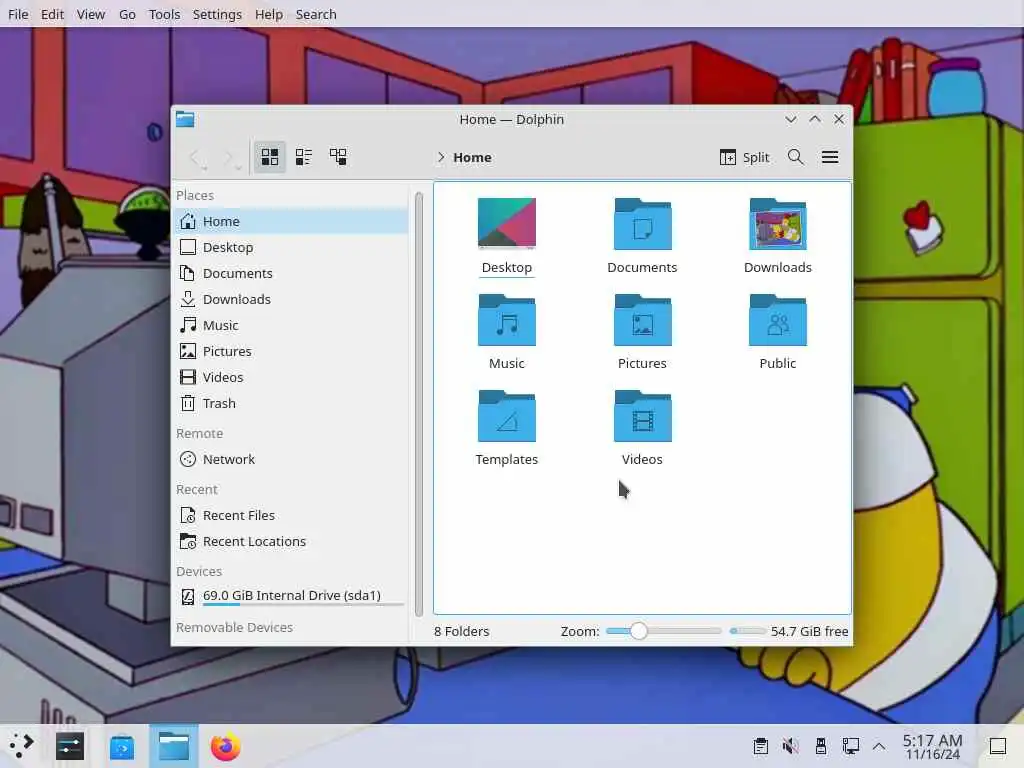Launch Firefox from taskbar

point(225,746)
